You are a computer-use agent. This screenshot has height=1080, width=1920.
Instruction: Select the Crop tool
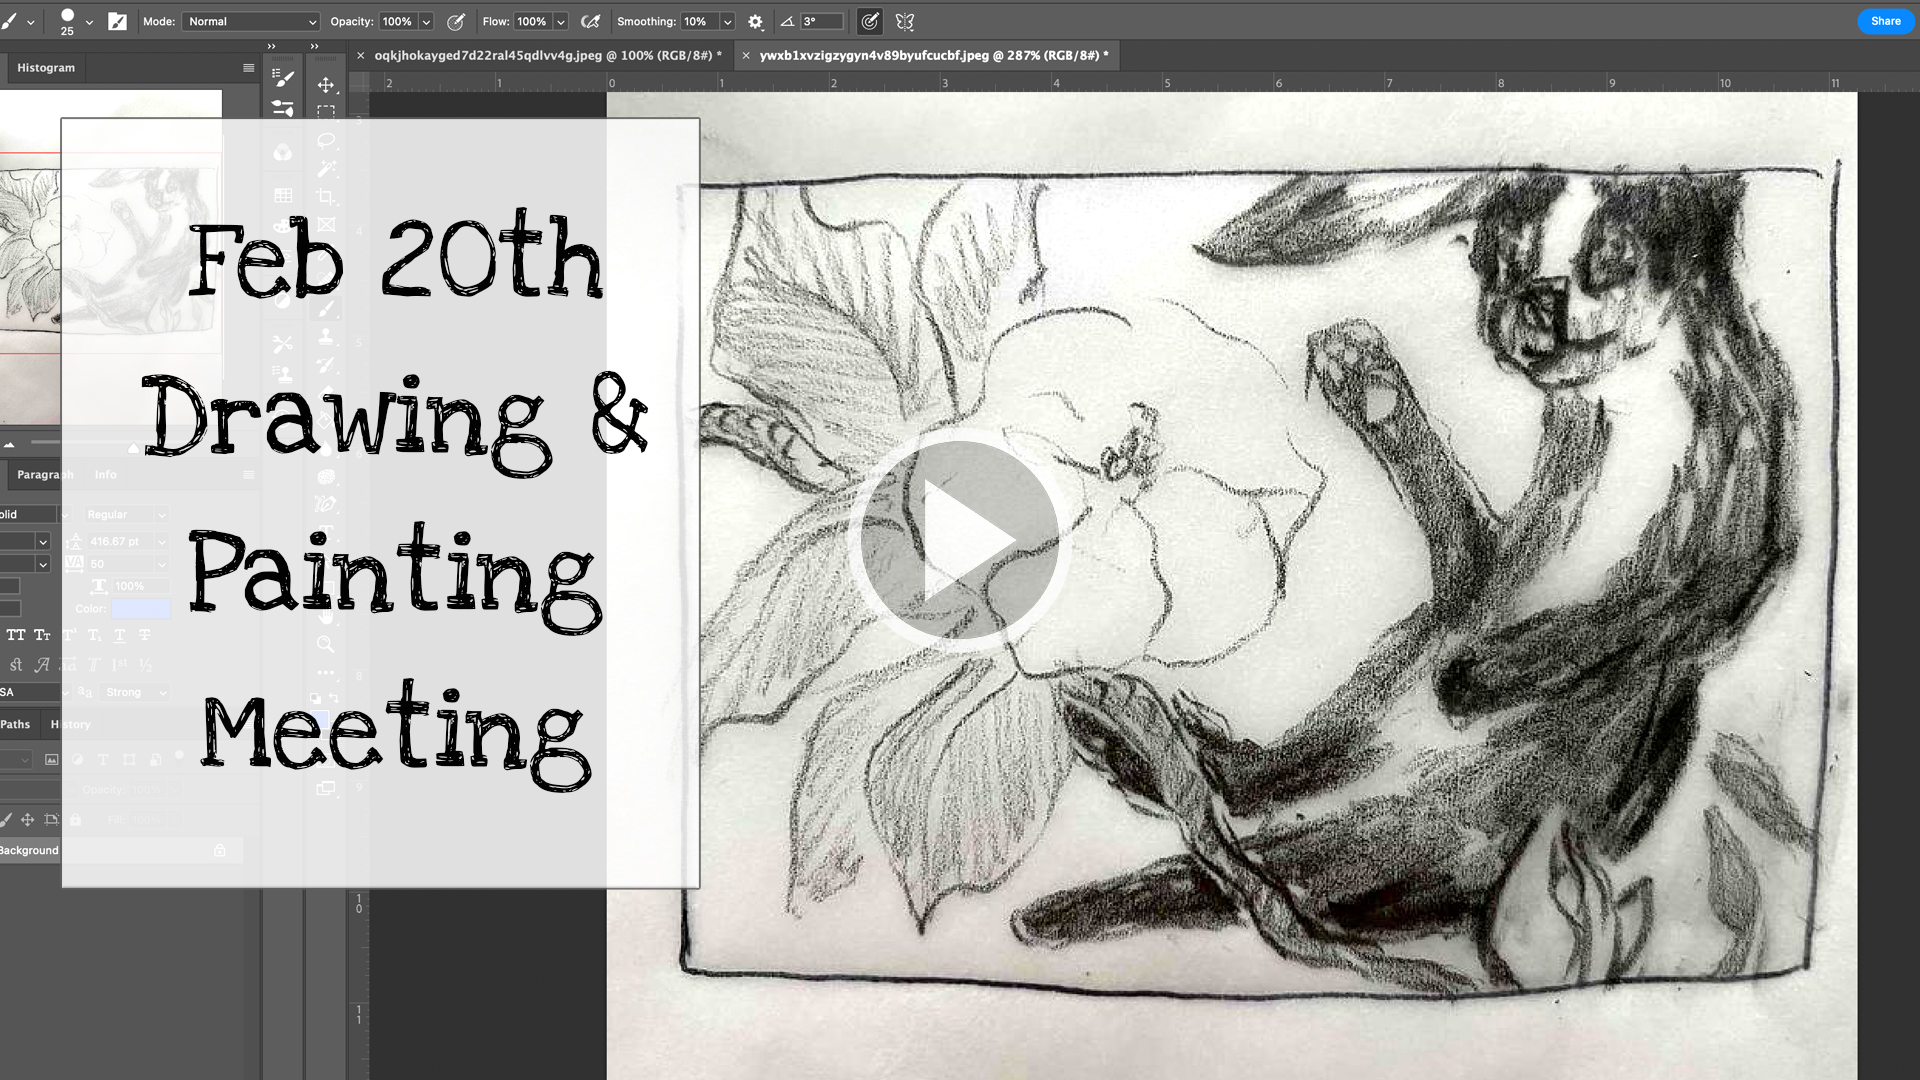pyautogui.click(x=326, y=197)
